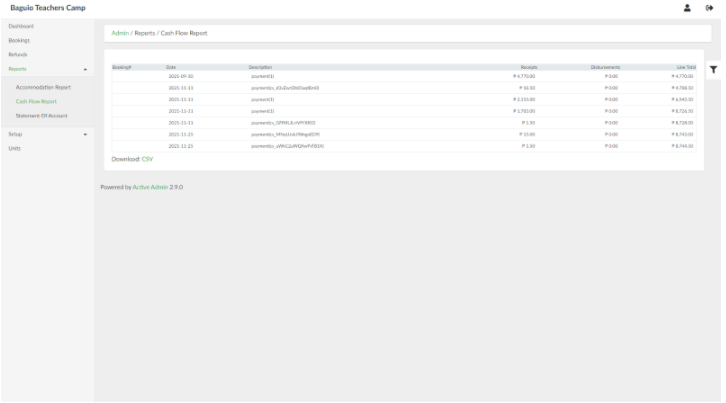This screenshot has height=403, width=726.
Task: Open the Units sidebar item
Action: (x=14, y=148)
